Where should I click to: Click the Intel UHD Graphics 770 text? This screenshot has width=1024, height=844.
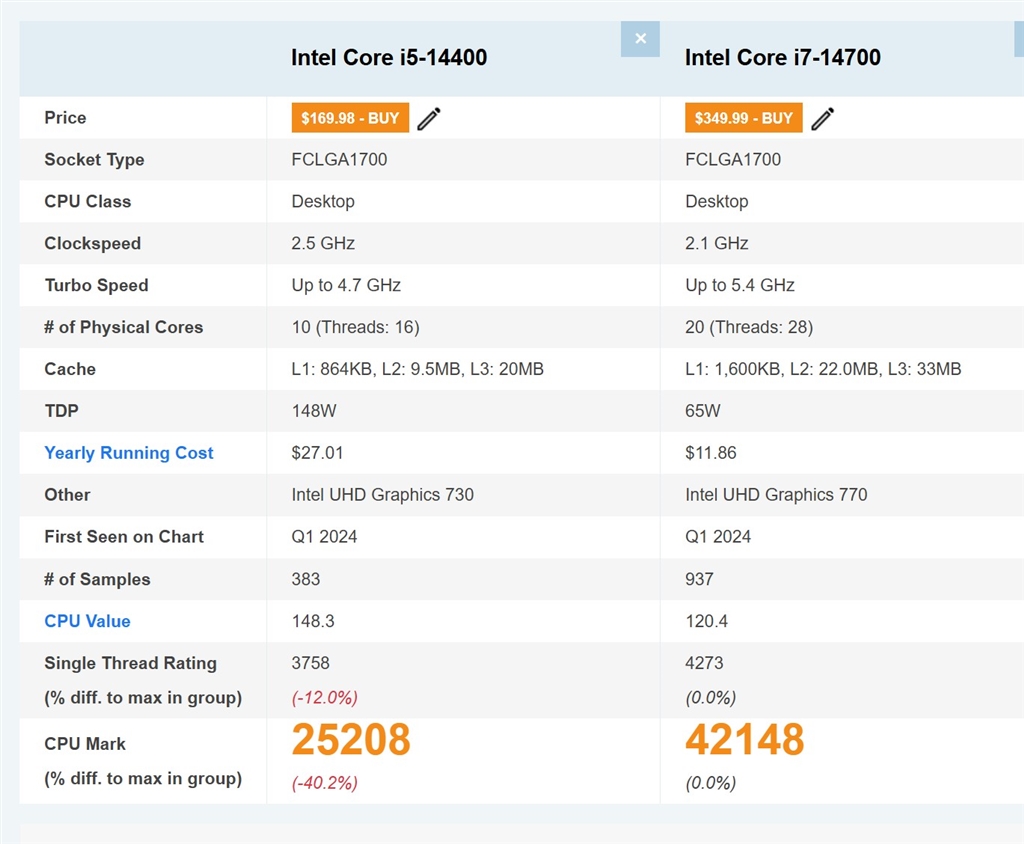pyautogui.click(x=777, y=495)
